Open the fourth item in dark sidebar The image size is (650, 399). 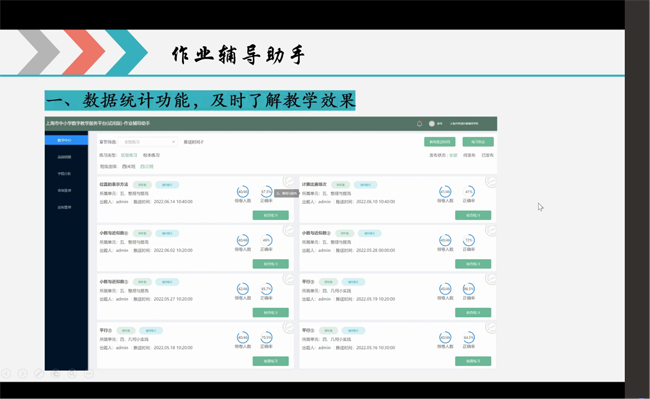(64, 190)
